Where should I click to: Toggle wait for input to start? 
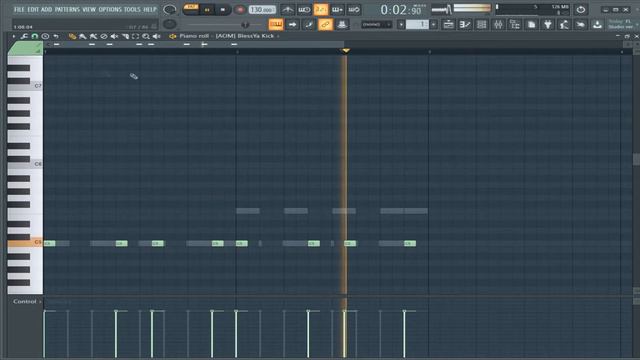304,9
